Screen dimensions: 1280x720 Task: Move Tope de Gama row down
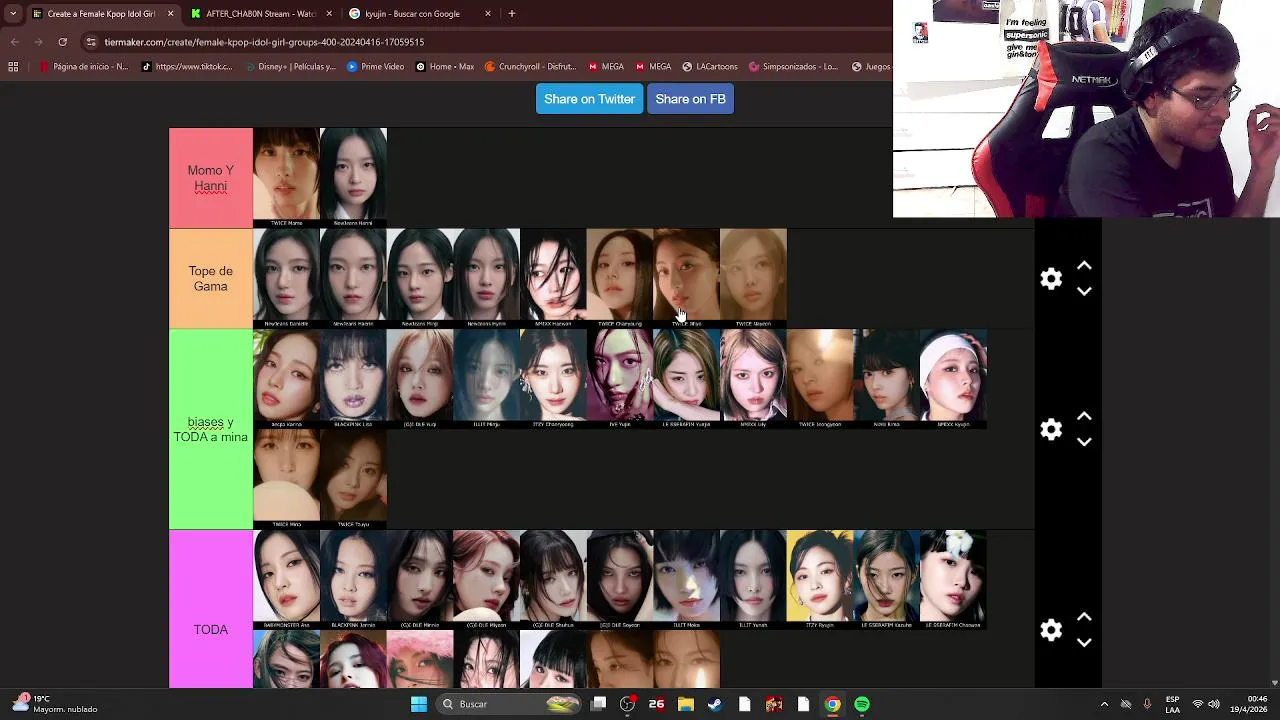[1084, 291]
